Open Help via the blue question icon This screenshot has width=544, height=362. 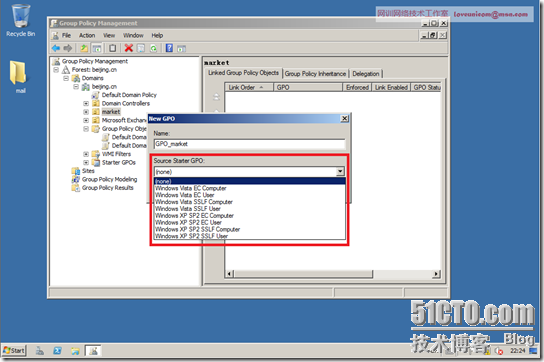click(x=169, y=48)
